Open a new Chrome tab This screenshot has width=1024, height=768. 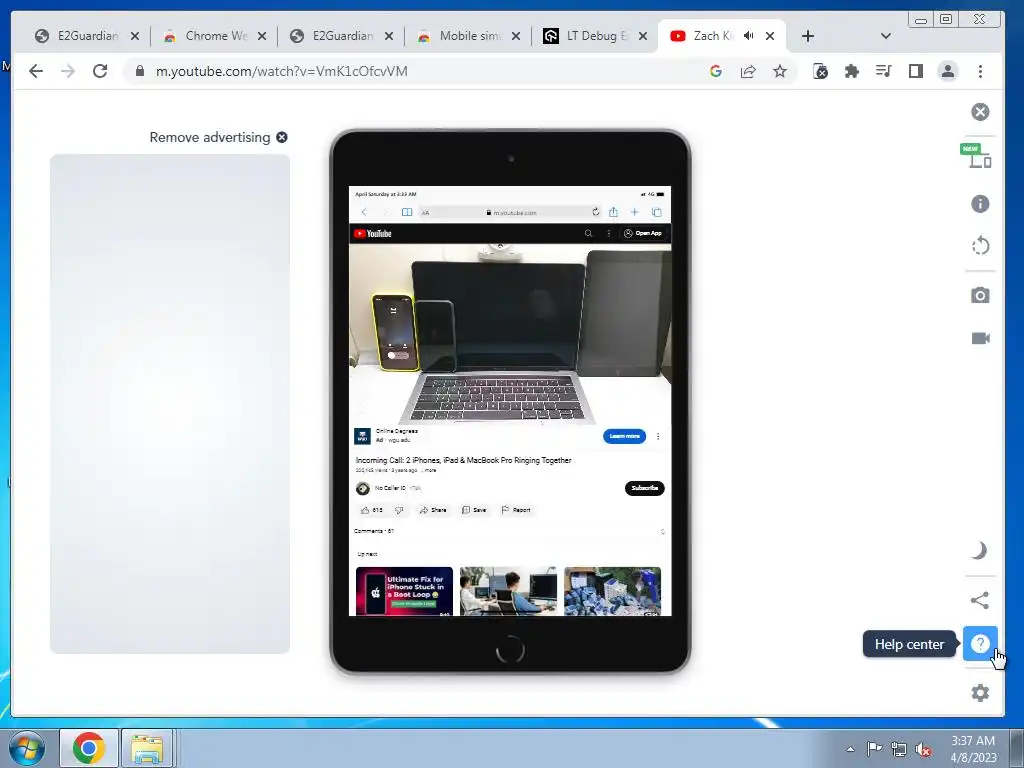click(808, 36)
